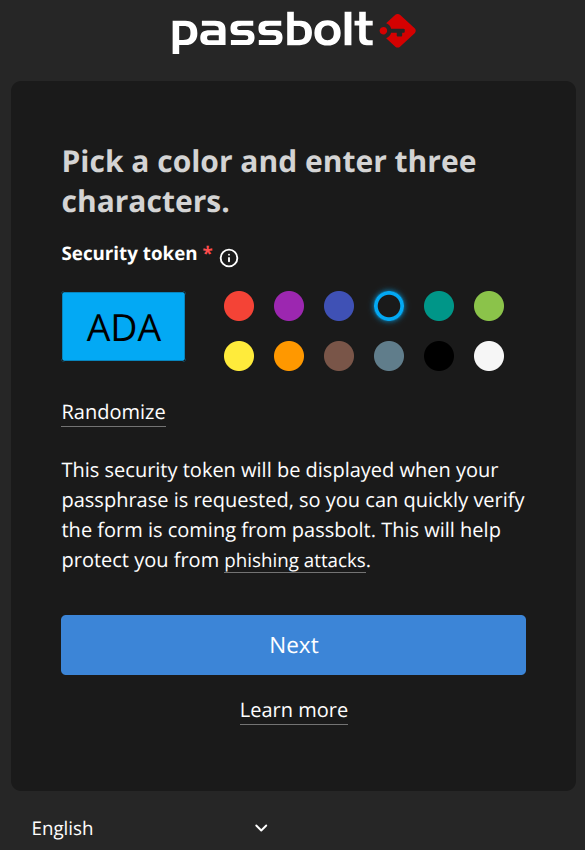Click the currently selected cyan color swatch
This screenshot has height=850, width=585.
[x=389, y=306]
